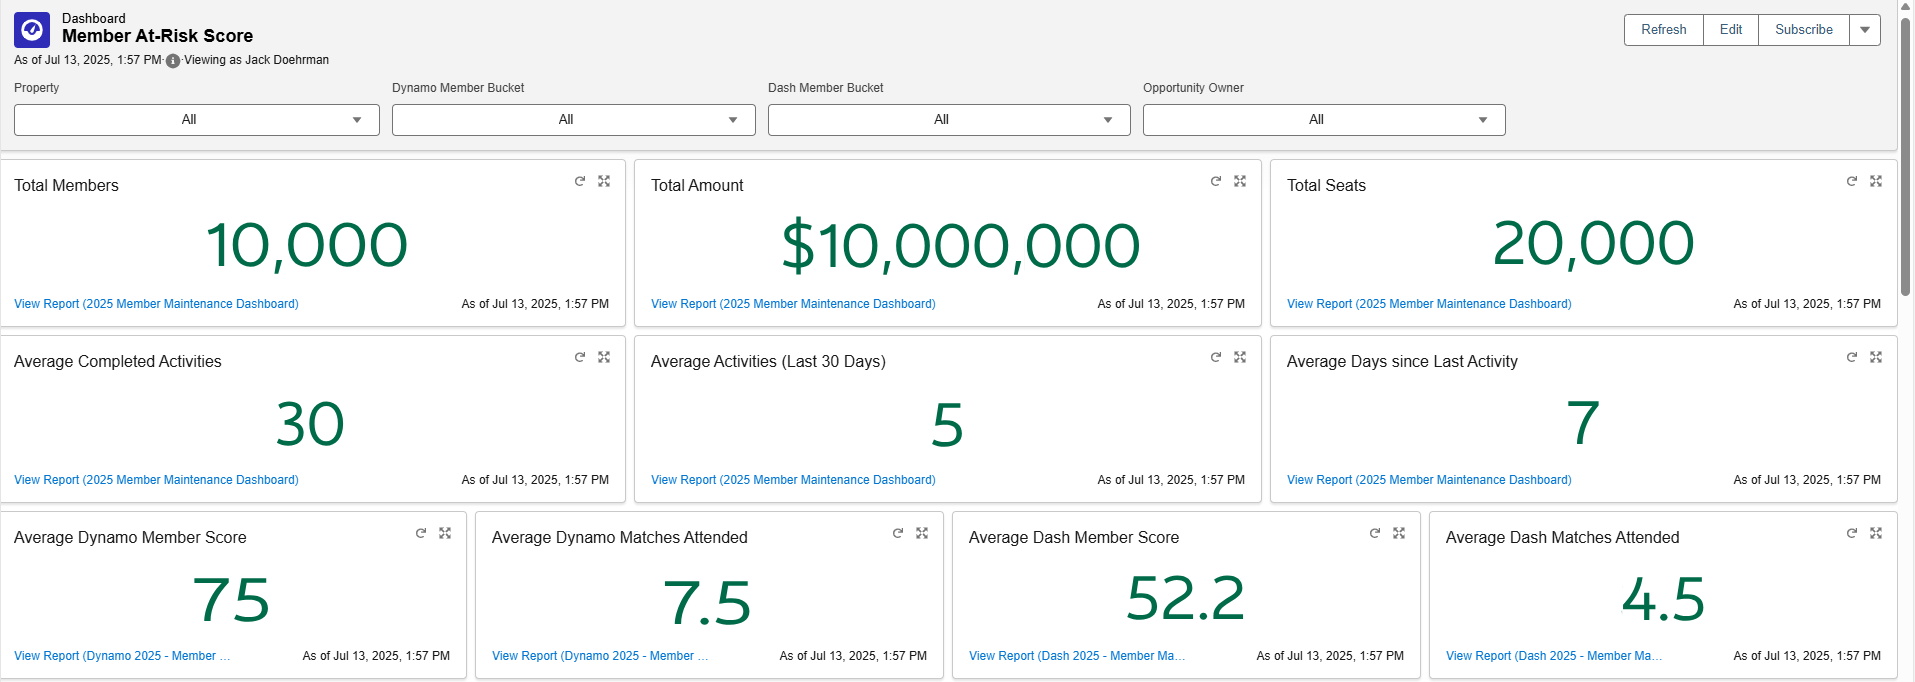
Task: Expand the Total Amount widget
Action: click(x=1240, y=181)
